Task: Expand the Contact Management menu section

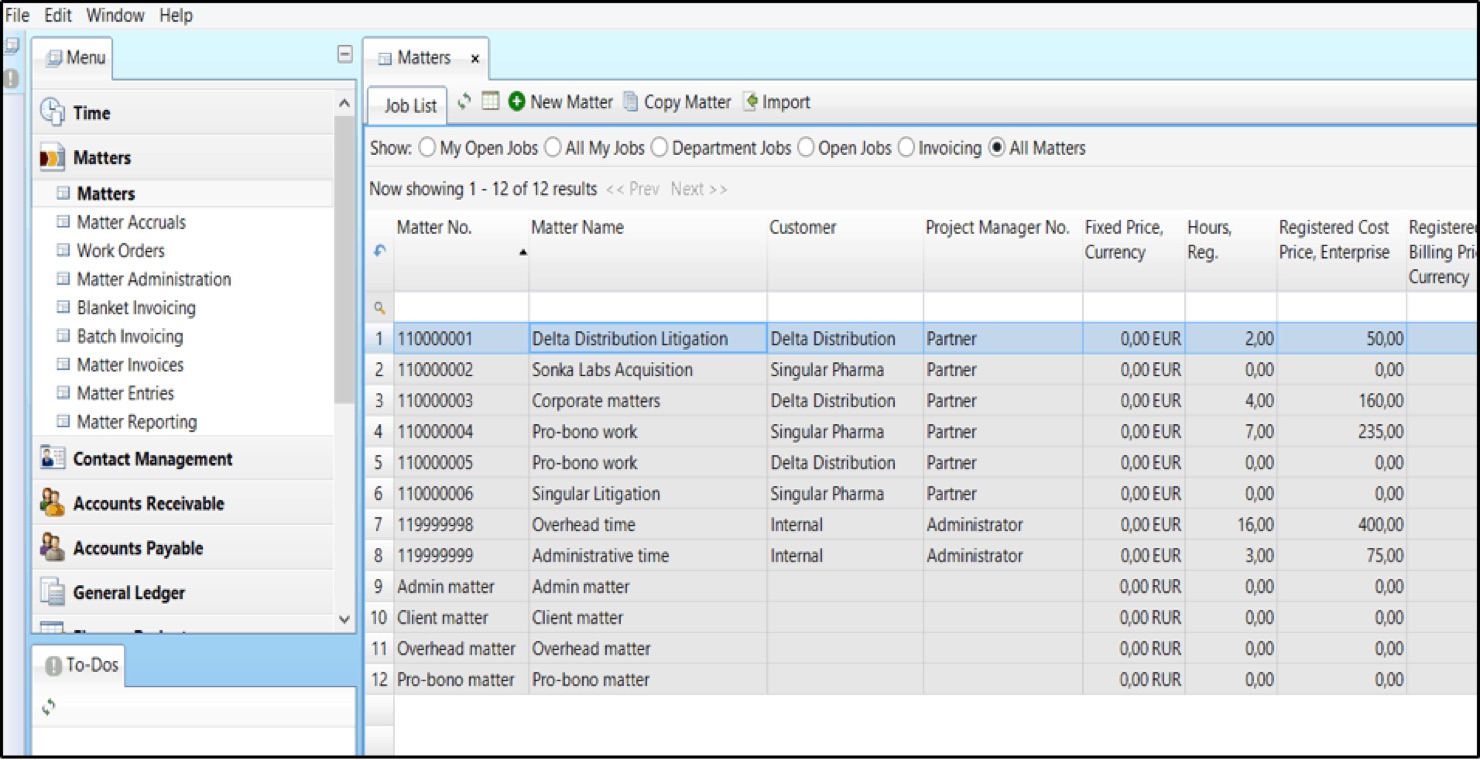Action: coord(152,459)
